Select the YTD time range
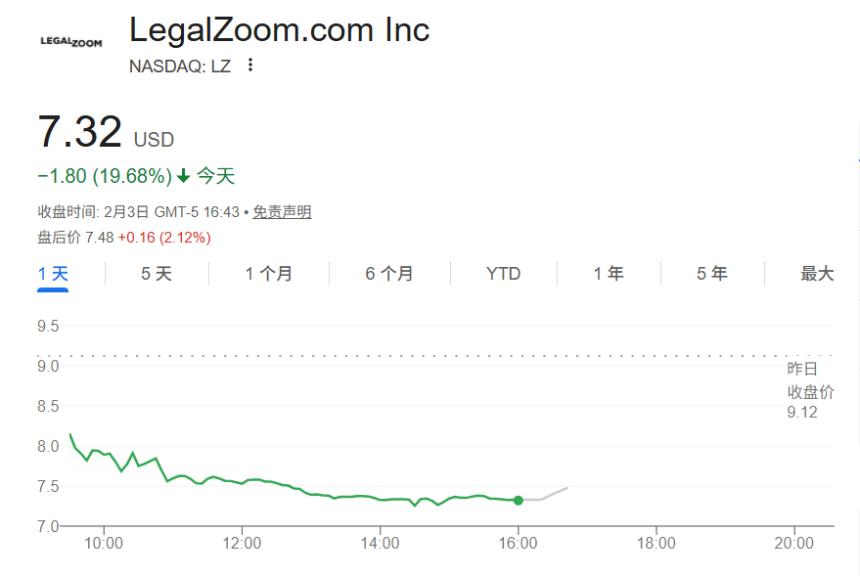This screenshot has height=576, width=860. [503, 272]
